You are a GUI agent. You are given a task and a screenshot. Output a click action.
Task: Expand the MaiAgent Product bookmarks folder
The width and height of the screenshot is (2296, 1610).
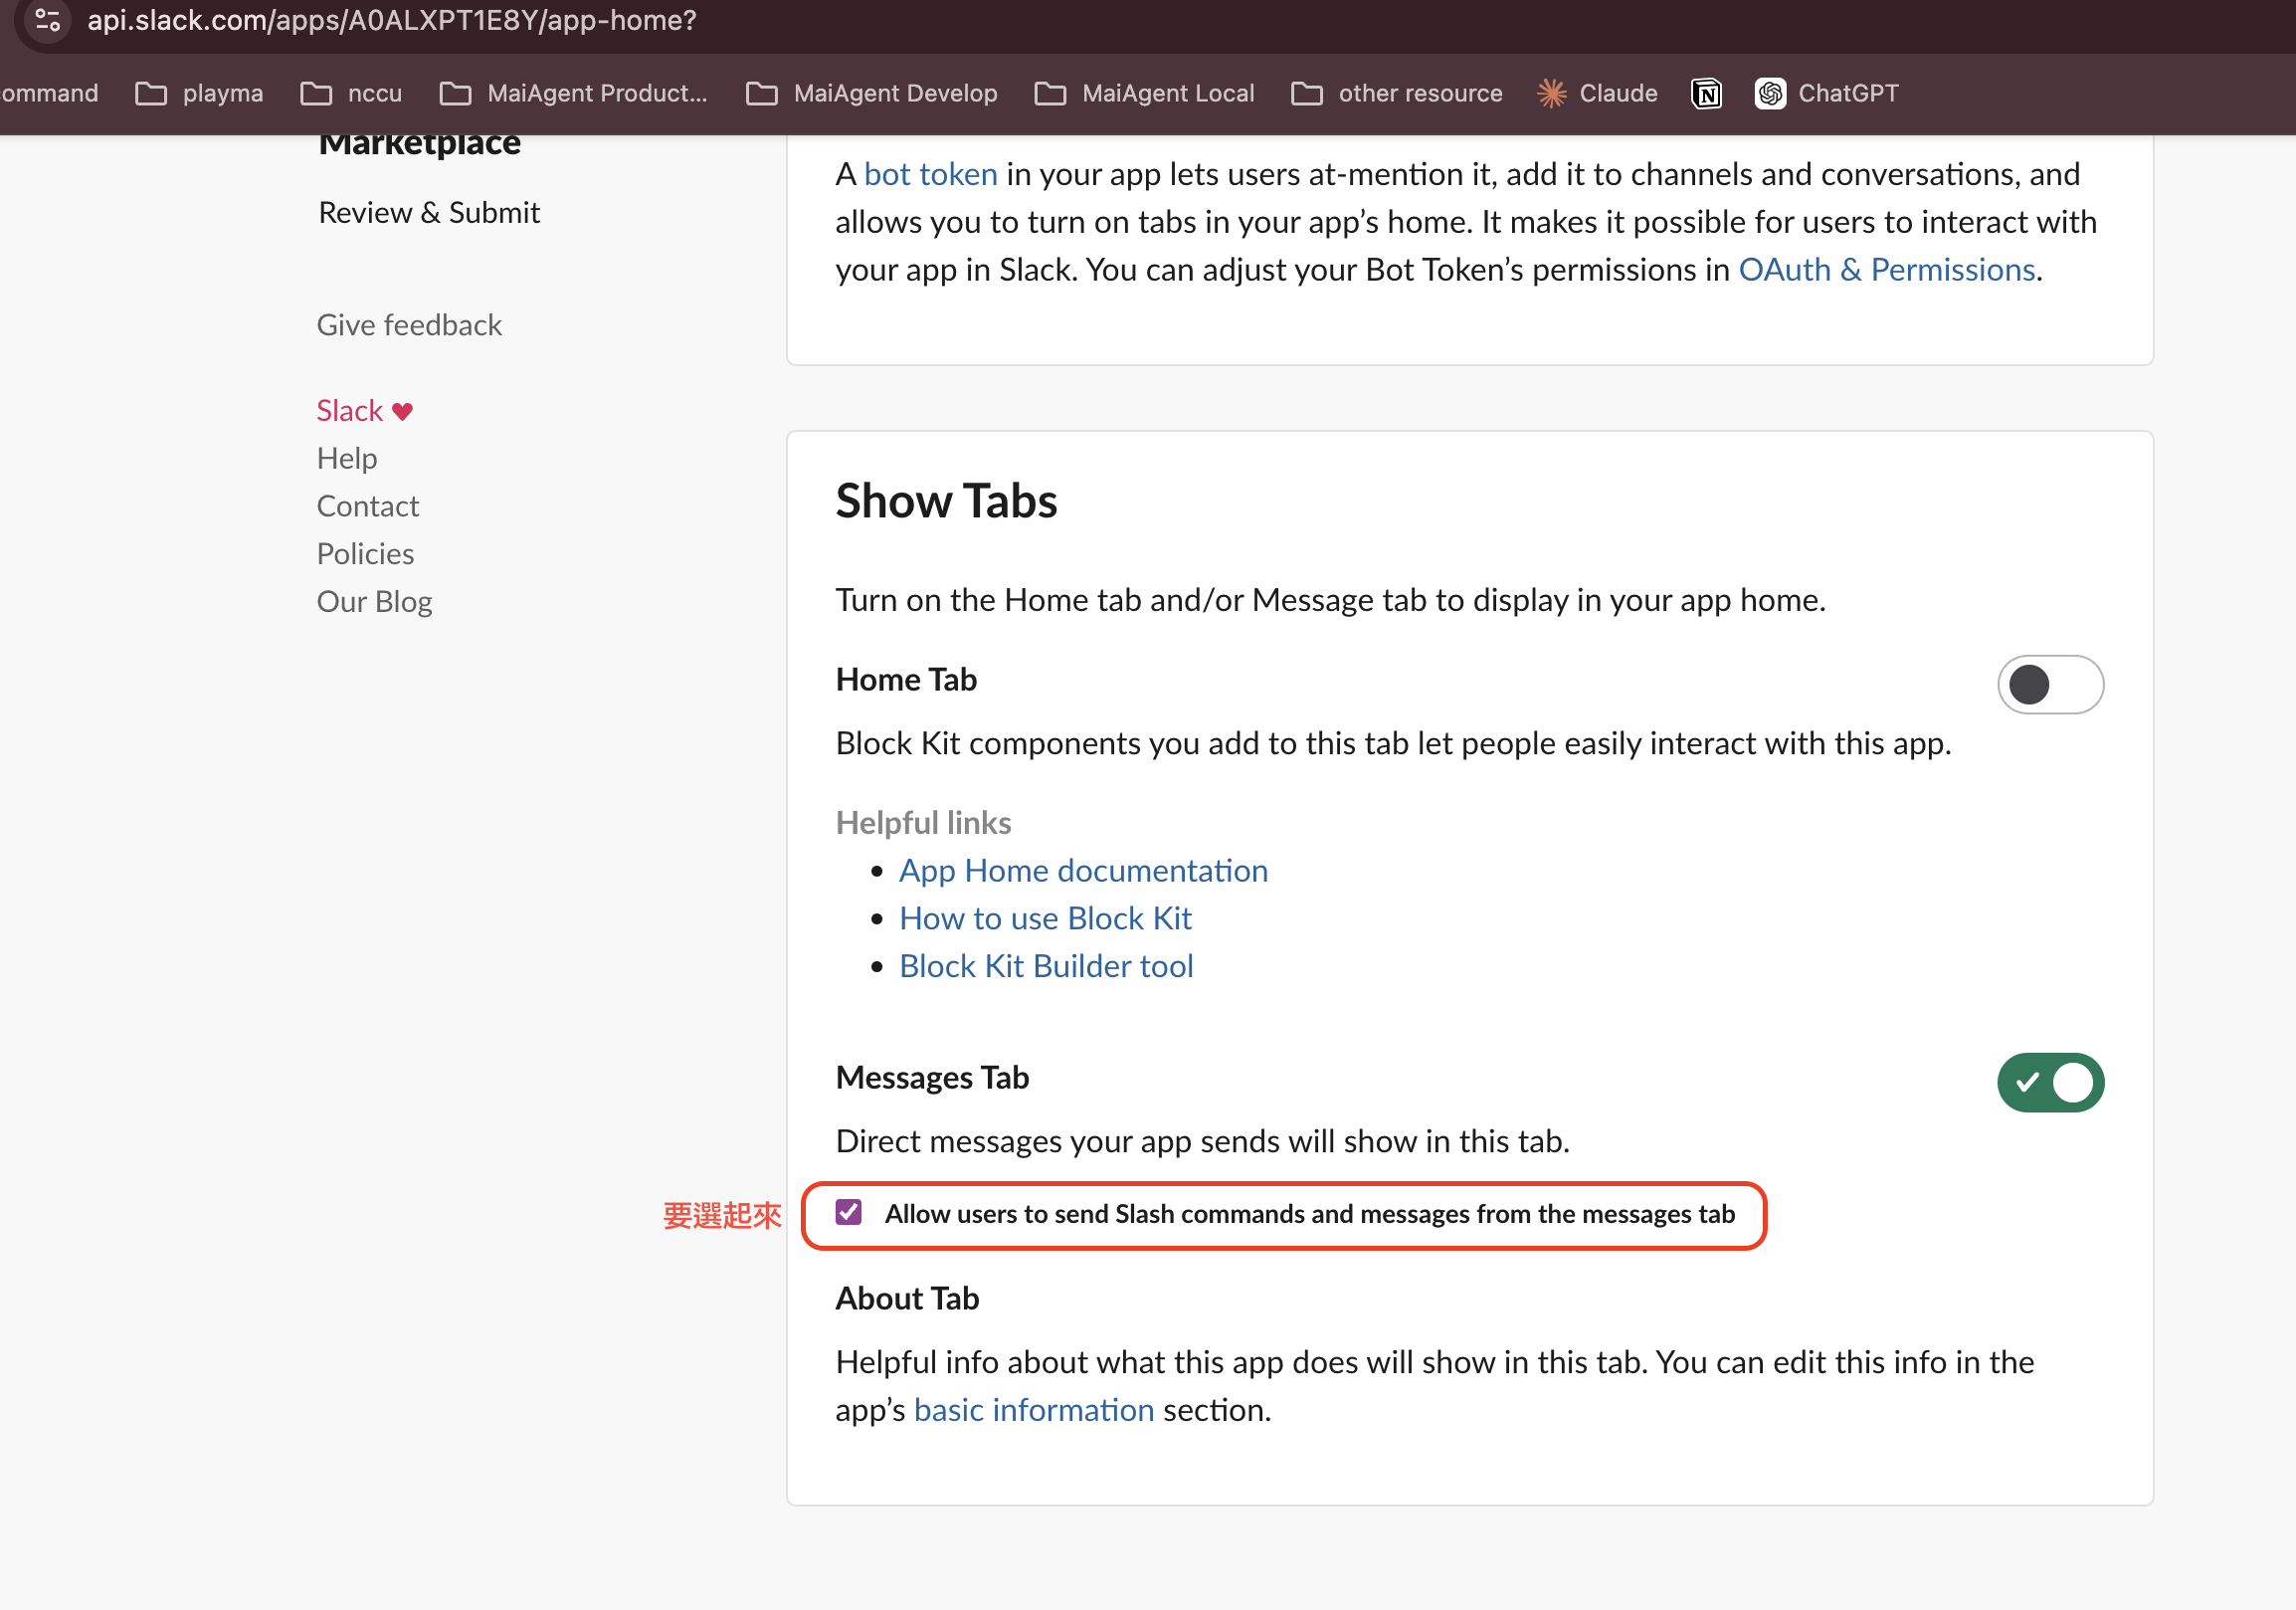click(x=574, y=93)
